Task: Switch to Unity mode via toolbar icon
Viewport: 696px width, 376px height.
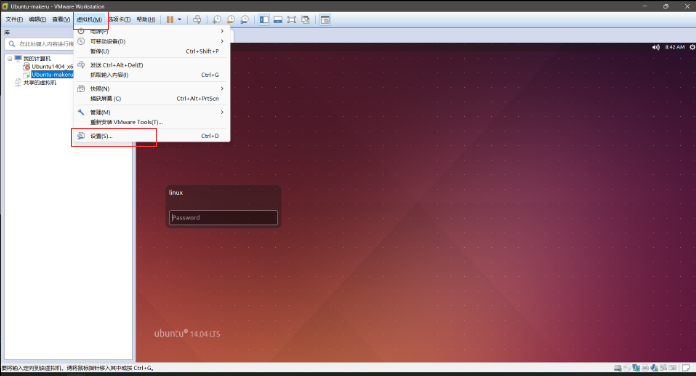Action: tap(305, 20)
